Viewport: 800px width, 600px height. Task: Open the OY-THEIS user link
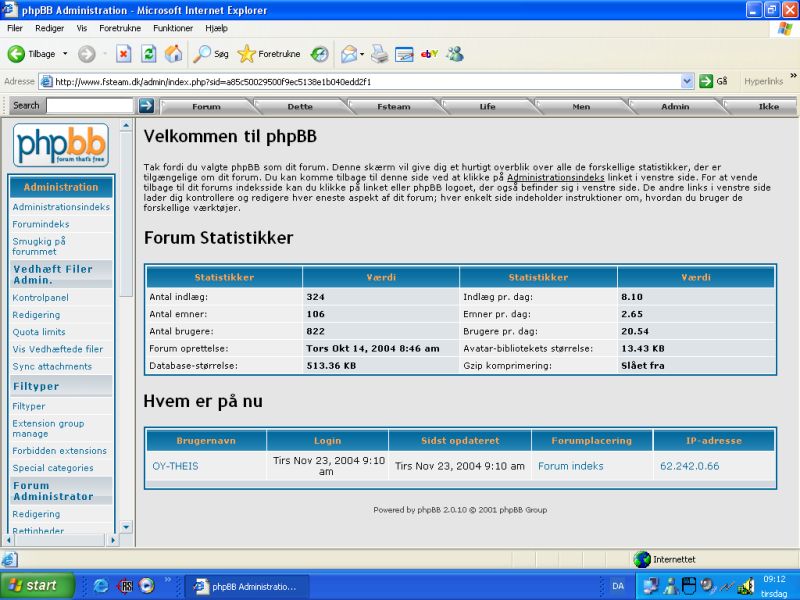(173, 466)
